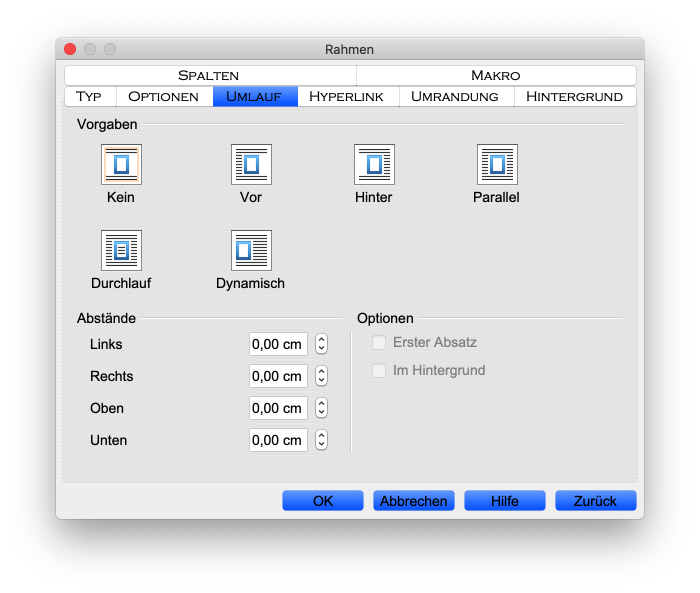Click the Unten spacing stepper
The width and height of the screenshot is (700, 593).
[x=321, y=440]
